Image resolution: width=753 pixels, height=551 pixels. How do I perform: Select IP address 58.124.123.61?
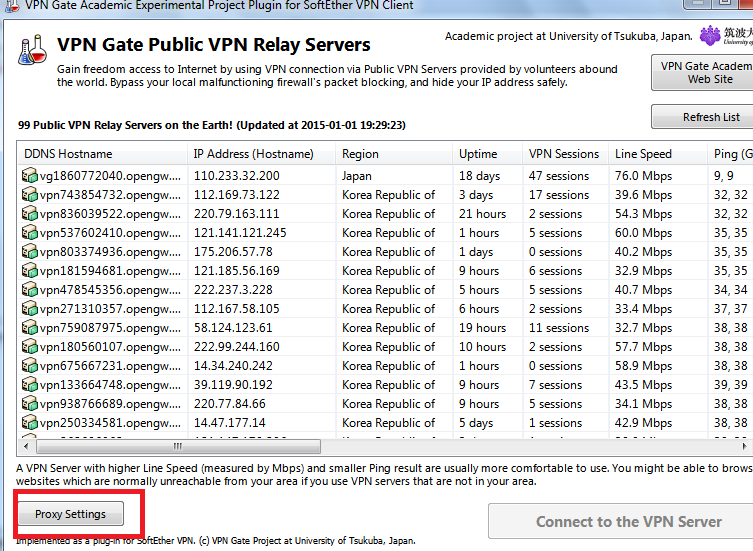[233, 328]
